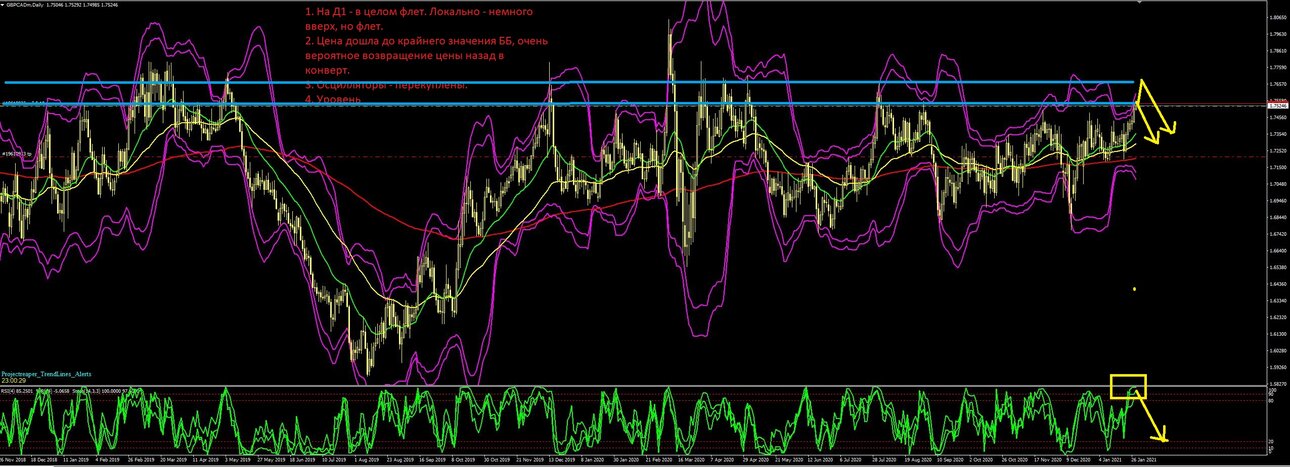Click the 18 Jun 2019 date label
Viewport: 1290px width, 467px height.
[302, 460]
